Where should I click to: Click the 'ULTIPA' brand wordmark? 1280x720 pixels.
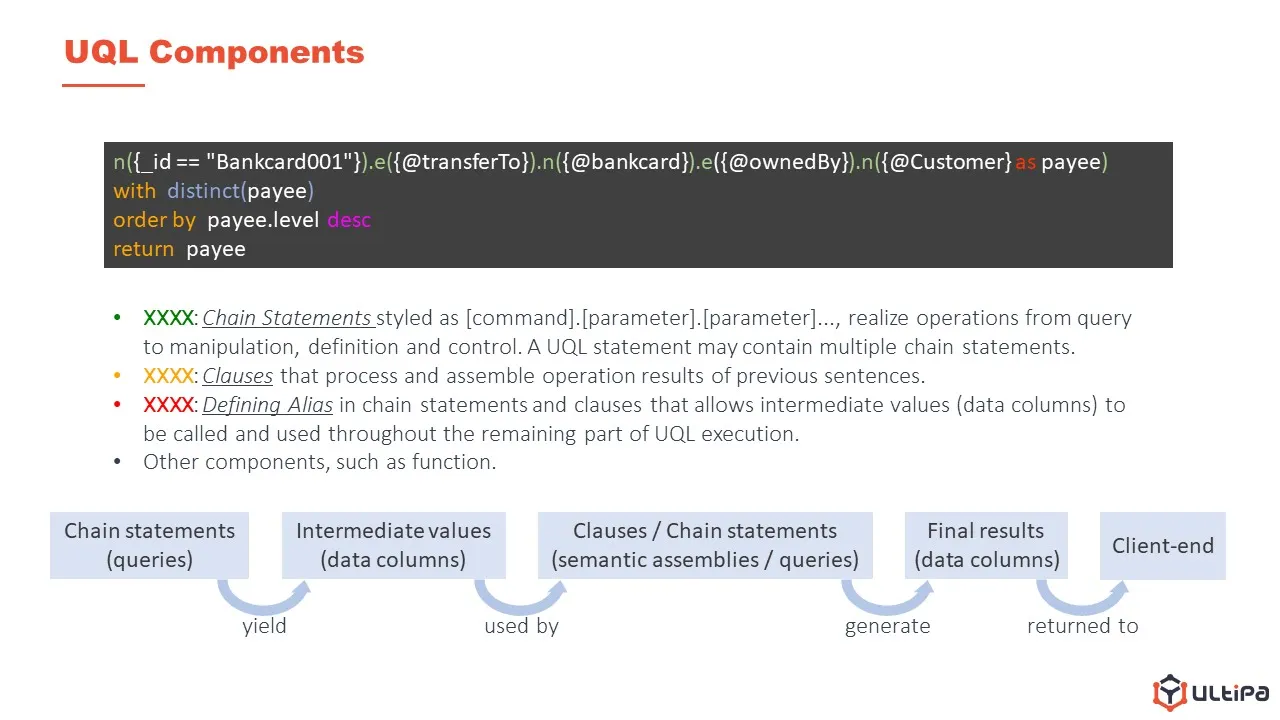point(1232,694)
